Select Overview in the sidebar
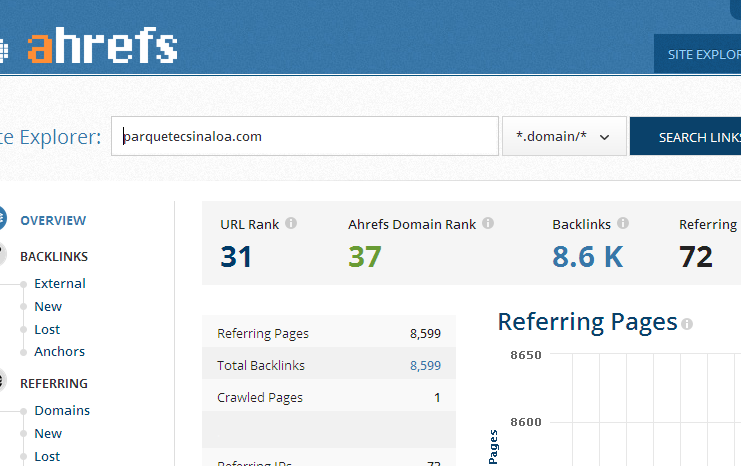Image resolution: width=741 pixels, height=466 pixels. (53, 220)
